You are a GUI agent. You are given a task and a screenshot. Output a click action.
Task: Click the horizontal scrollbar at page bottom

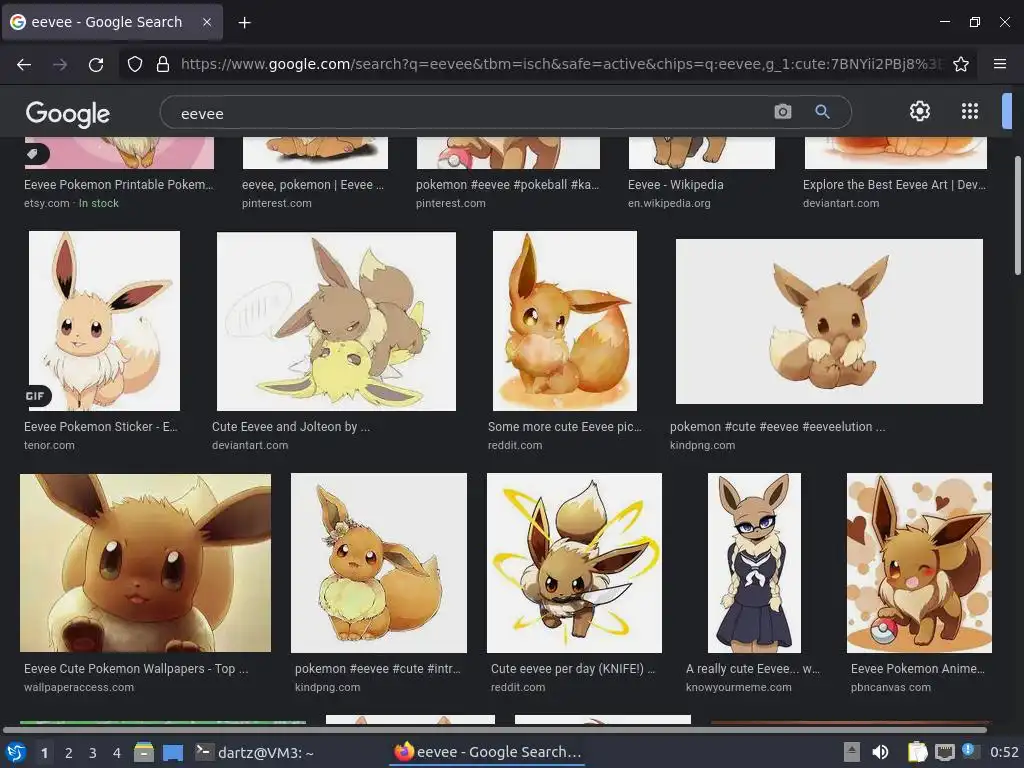[x=495, y=729]
